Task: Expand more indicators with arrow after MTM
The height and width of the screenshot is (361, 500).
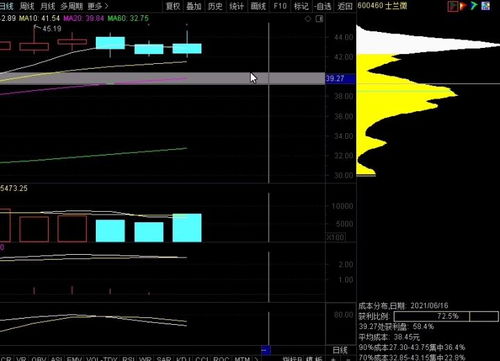Action: [x=256, y=359]
